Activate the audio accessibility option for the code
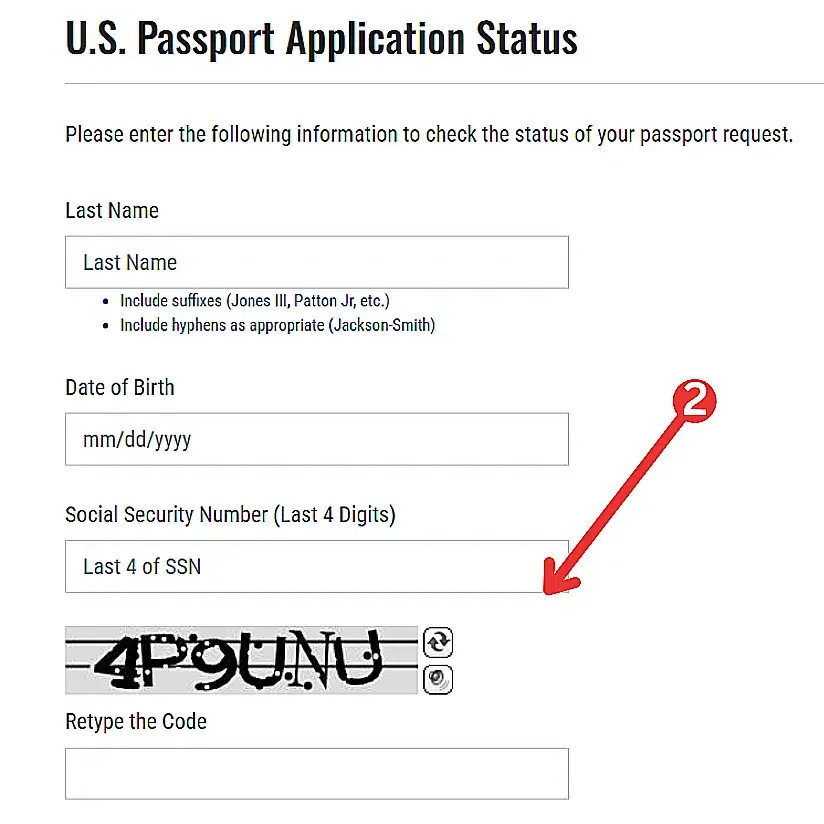Viewport: 824px width, 824px height. coord(437,679)
